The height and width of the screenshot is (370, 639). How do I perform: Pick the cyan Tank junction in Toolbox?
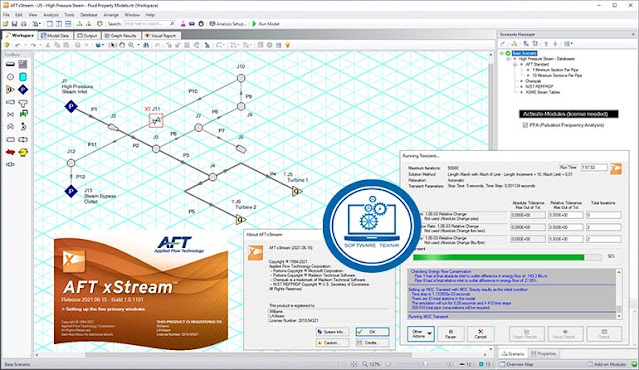23,77
